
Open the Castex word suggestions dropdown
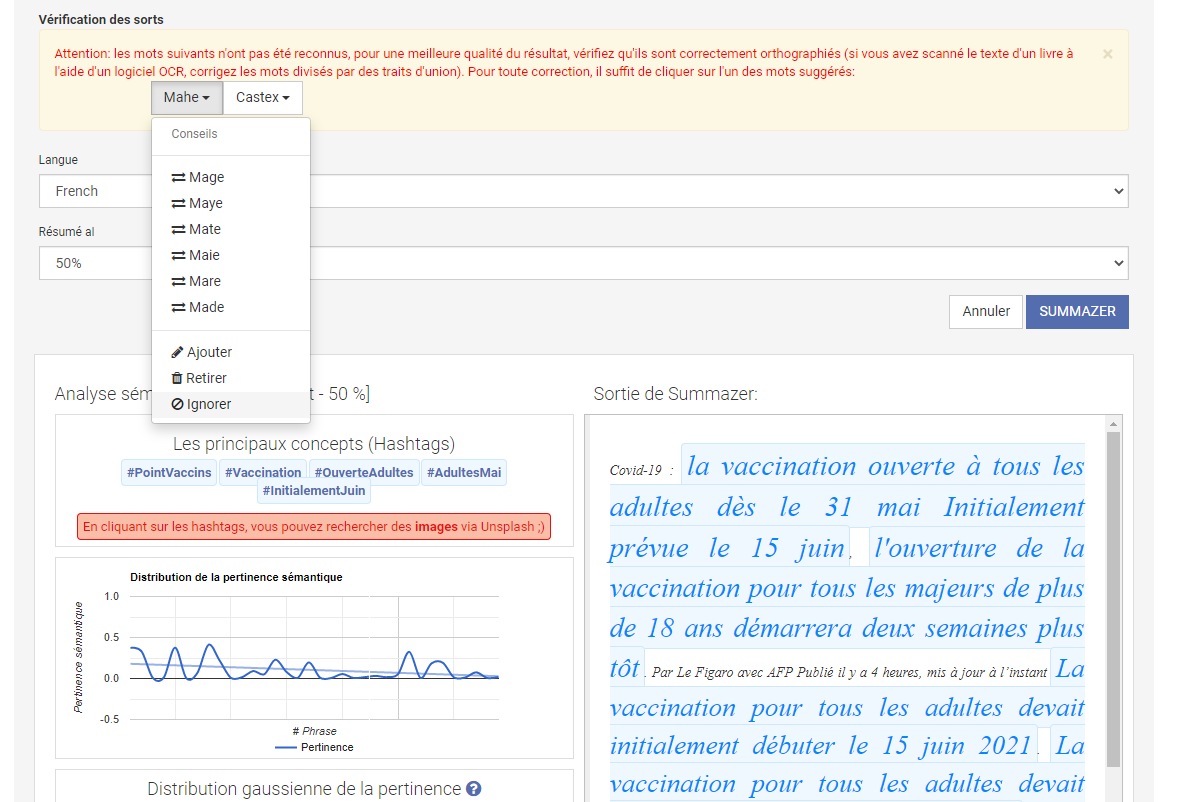tap(262, 98)
